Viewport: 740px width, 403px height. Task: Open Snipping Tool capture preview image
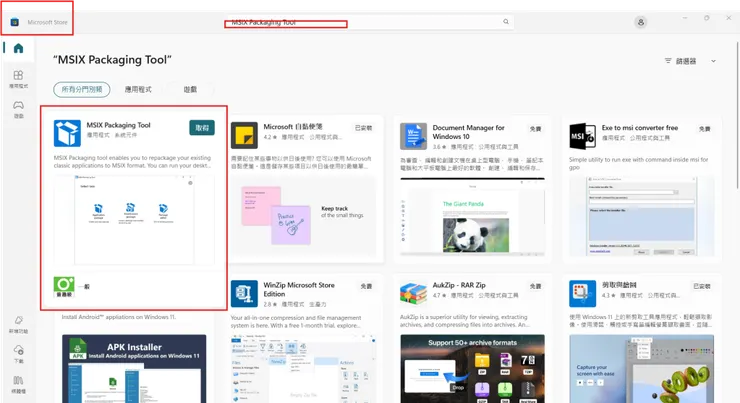tap(641, 369)
